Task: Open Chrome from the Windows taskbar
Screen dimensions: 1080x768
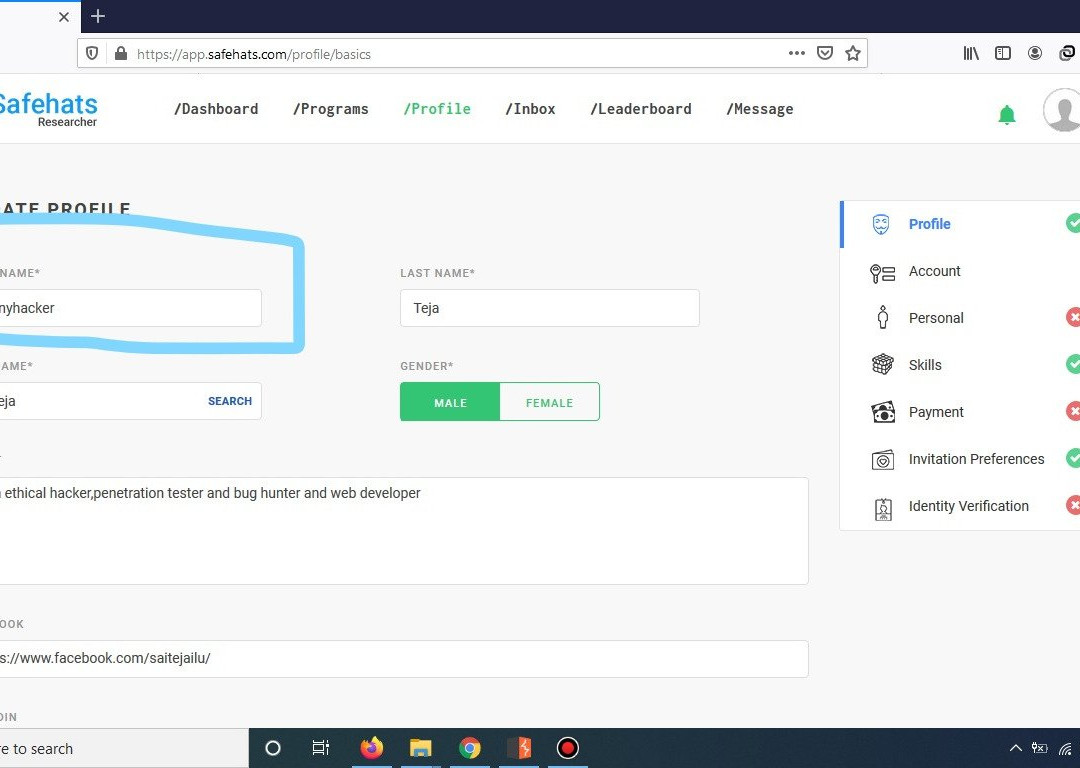Action: (x=470, y=748)
